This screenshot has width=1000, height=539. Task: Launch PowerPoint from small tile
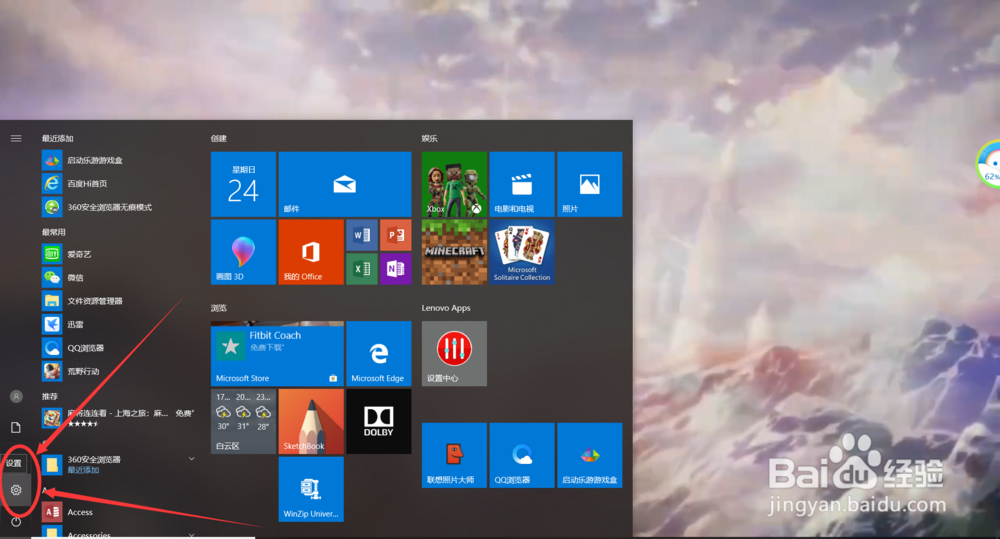pyautogui.click(x=395, y=235)
